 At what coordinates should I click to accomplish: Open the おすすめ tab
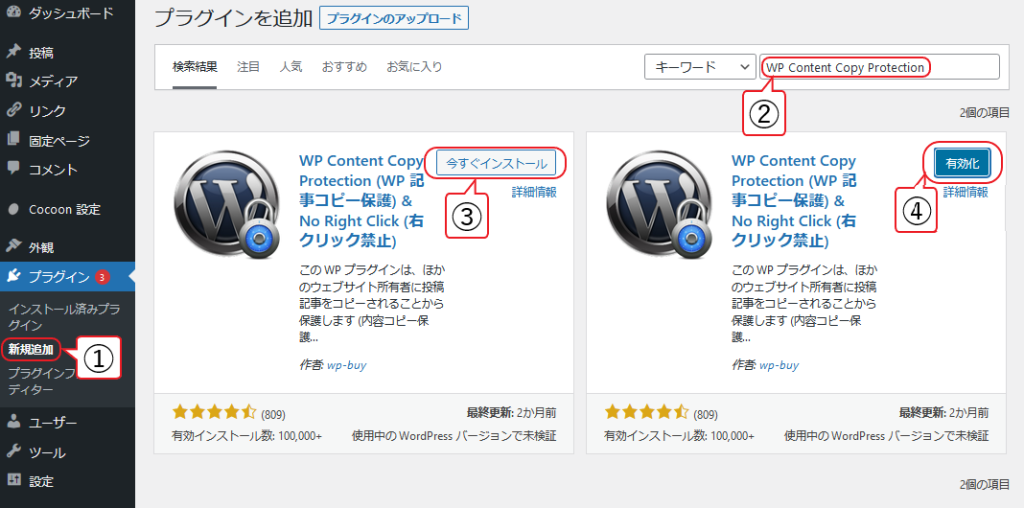click(344, 67)
